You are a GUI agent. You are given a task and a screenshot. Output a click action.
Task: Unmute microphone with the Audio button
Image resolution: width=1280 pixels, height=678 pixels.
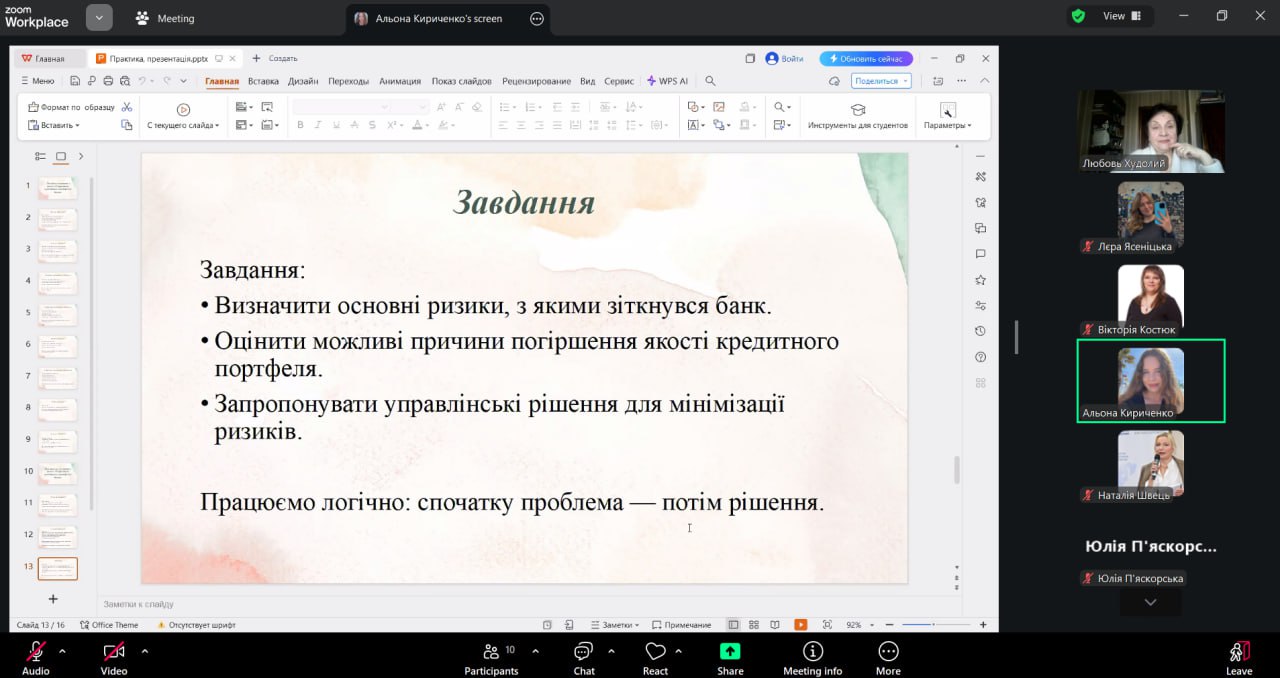36,652
